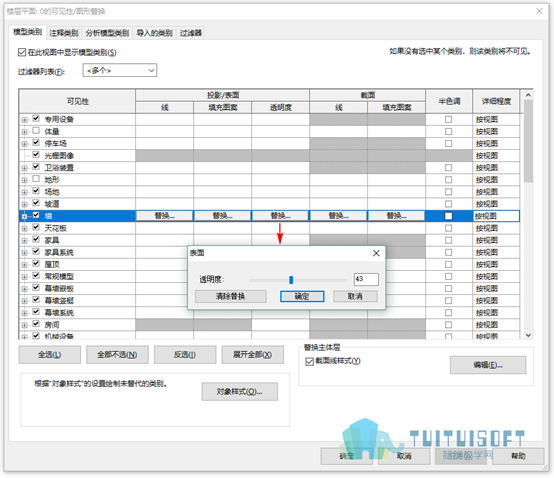The height and width of the screenshot is (478, 554).
Task: Go to the 过滤器 tab
Action: click(190, 33)
